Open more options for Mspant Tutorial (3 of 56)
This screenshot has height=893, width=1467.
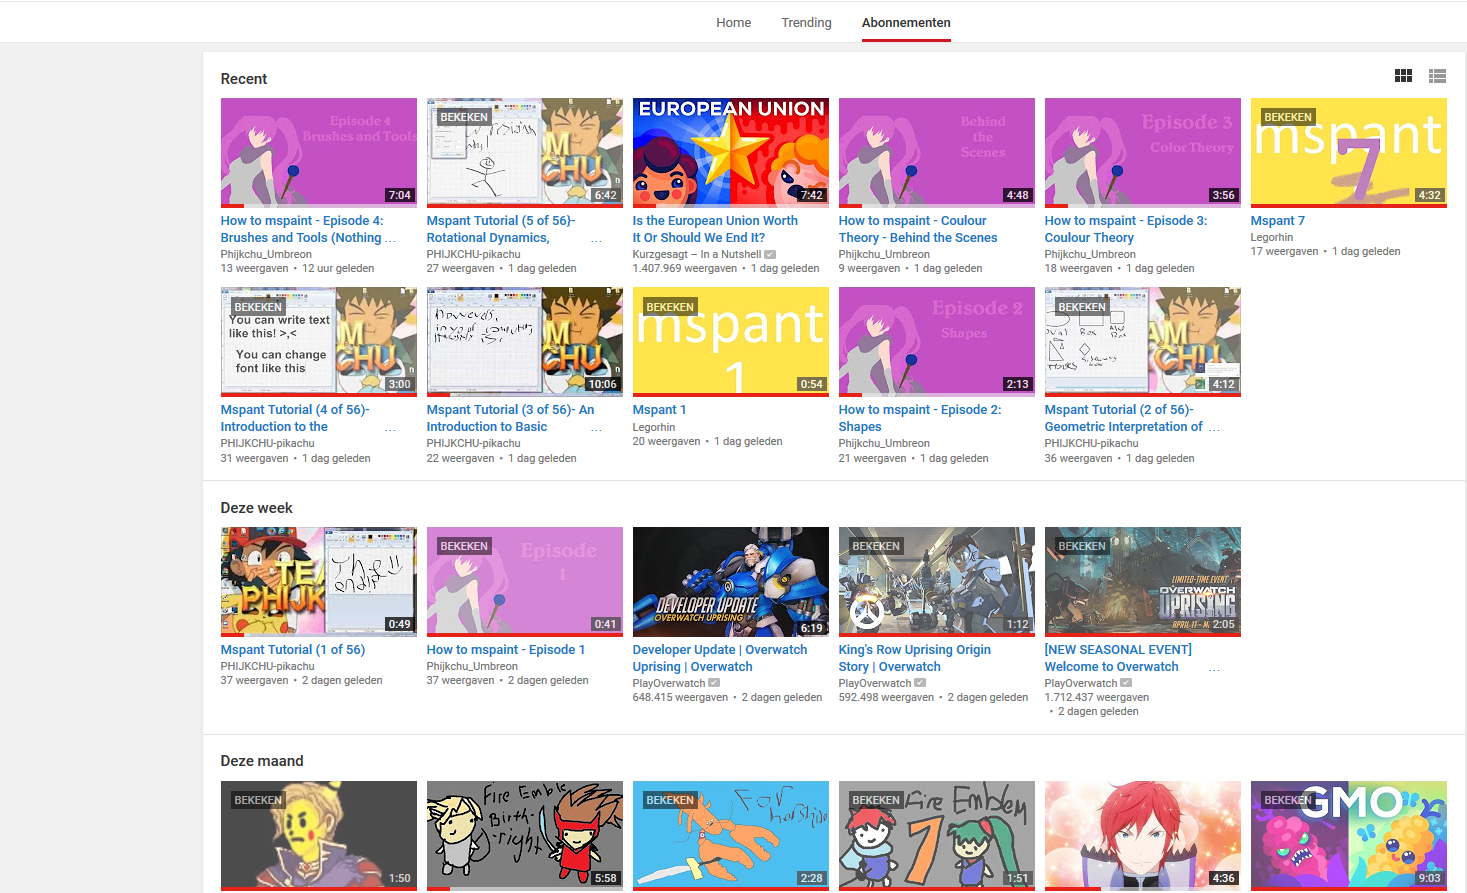click(x=596, y=429)
